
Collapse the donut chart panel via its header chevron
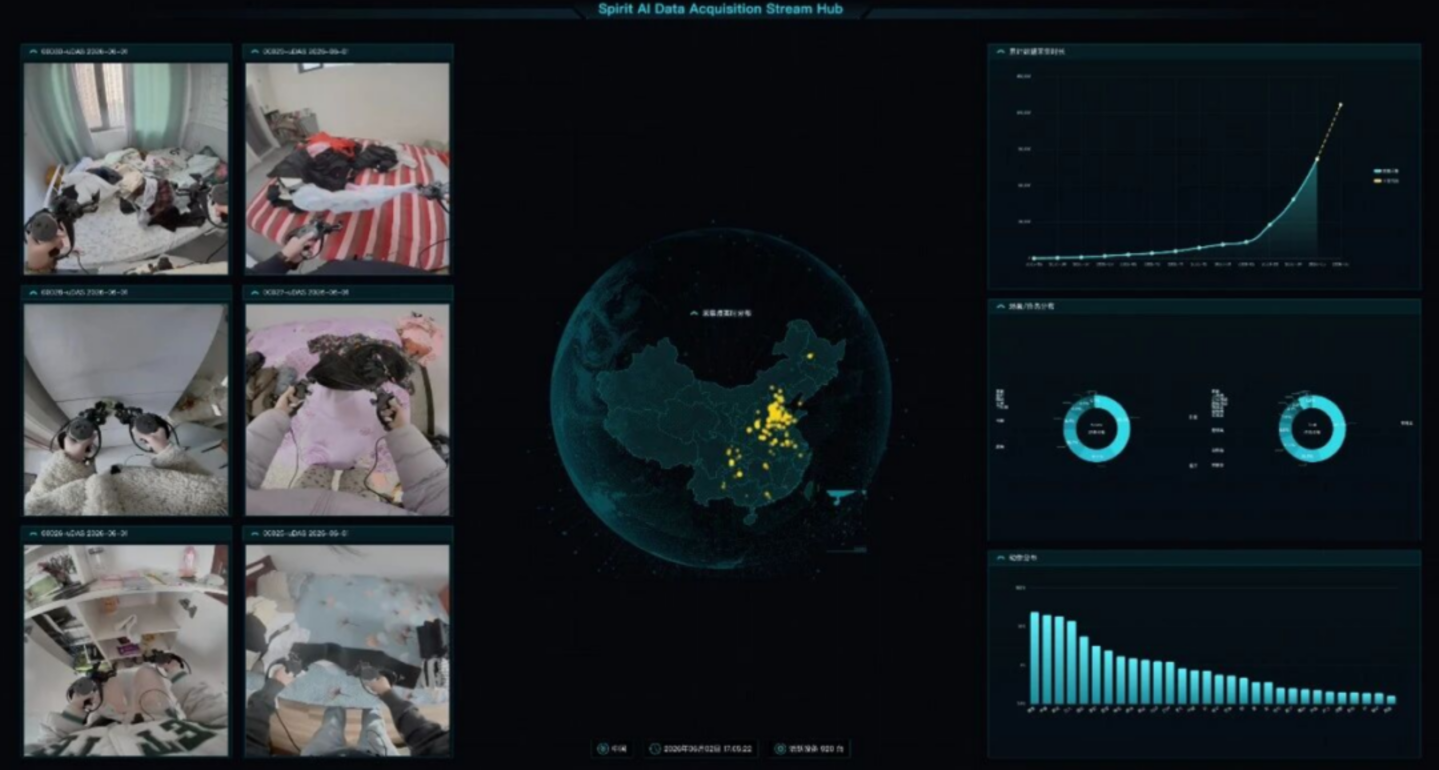click(x=999, y=307)
